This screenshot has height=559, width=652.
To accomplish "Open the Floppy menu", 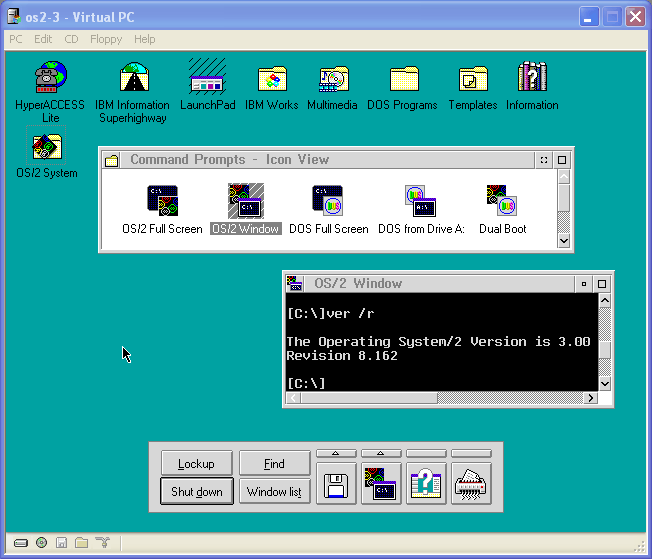I will tap(106, 39).
